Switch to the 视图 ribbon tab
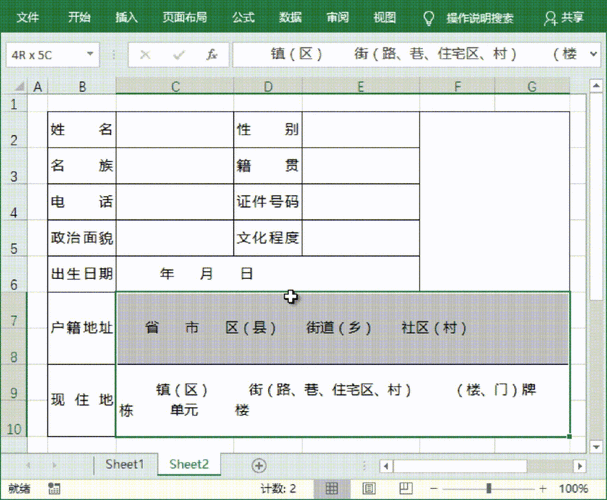Image resolution: width=607 pixels, height=500 pixels. coord(384,17)
